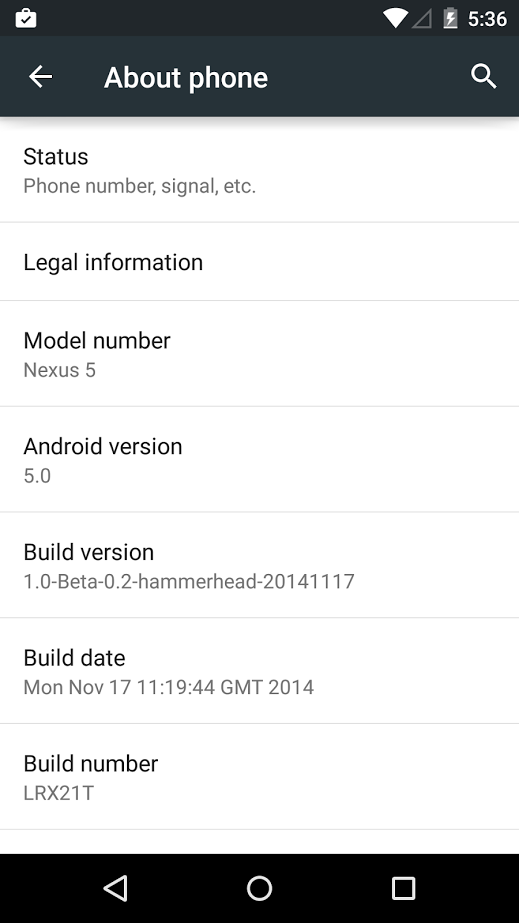Tap the Build date row
This screenshot has width=519, height=923.
(x=260, y=672)
